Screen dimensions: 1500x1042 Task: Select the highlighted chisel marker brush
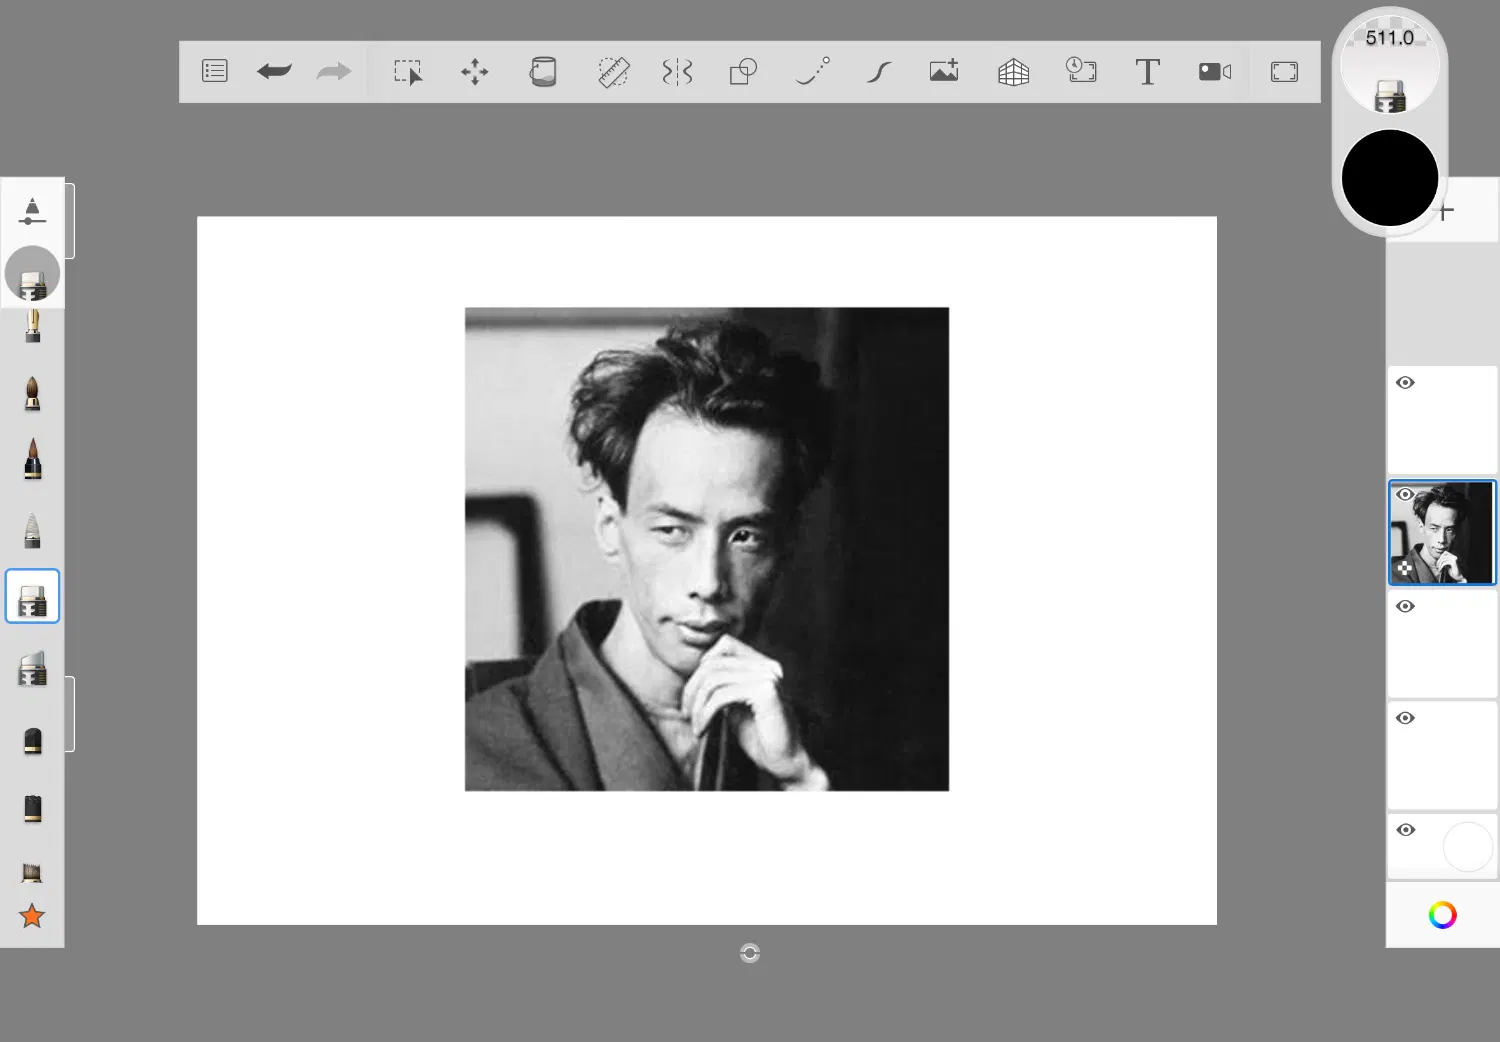point(33,597)
